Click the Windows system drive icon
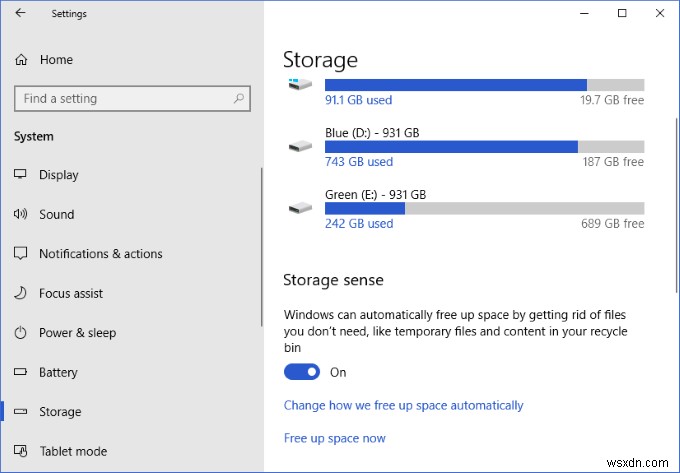Viewport: 680px width, 473px height. [x=300, y=84]
